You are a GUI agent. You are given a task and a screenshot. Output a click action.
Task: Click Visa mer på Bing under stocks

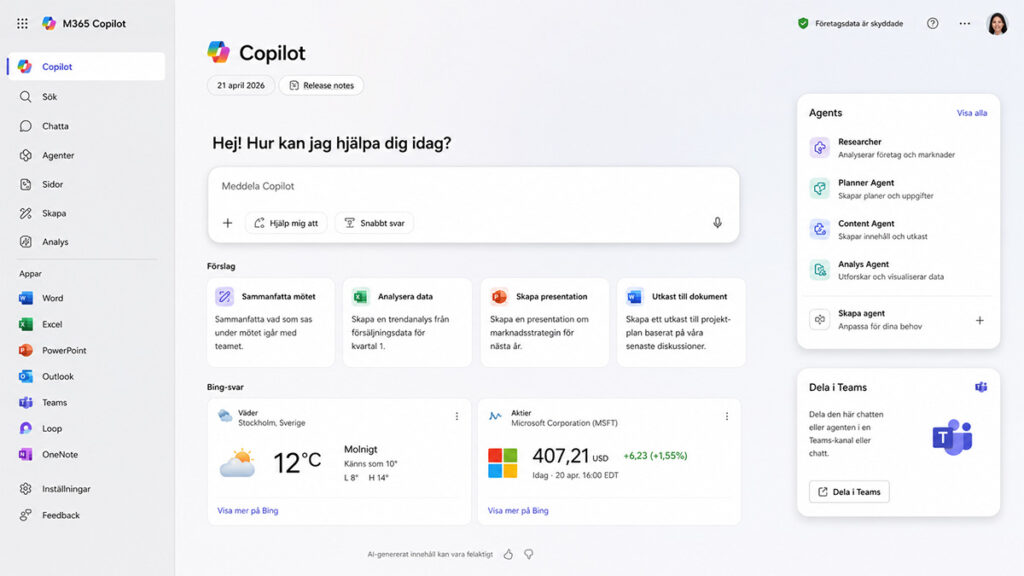pyautogui.click(x=518, y=511)
